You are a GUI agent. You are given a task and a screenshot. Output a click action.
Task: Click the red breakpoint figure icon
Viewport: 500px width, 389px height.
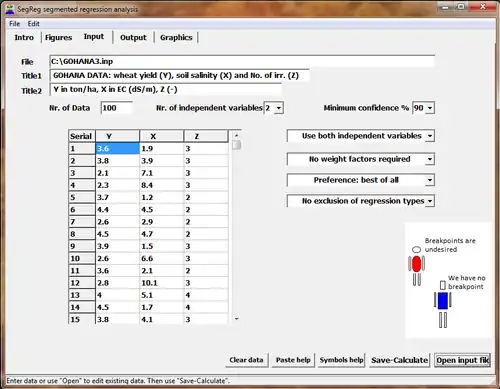[x=416, y=270]
